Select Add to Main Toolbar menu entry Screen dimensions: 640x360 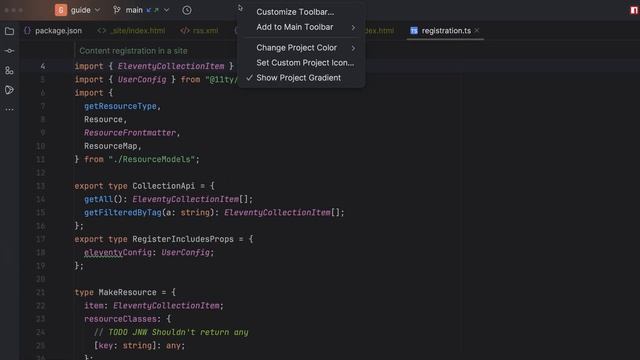click(x=301, y=27)
